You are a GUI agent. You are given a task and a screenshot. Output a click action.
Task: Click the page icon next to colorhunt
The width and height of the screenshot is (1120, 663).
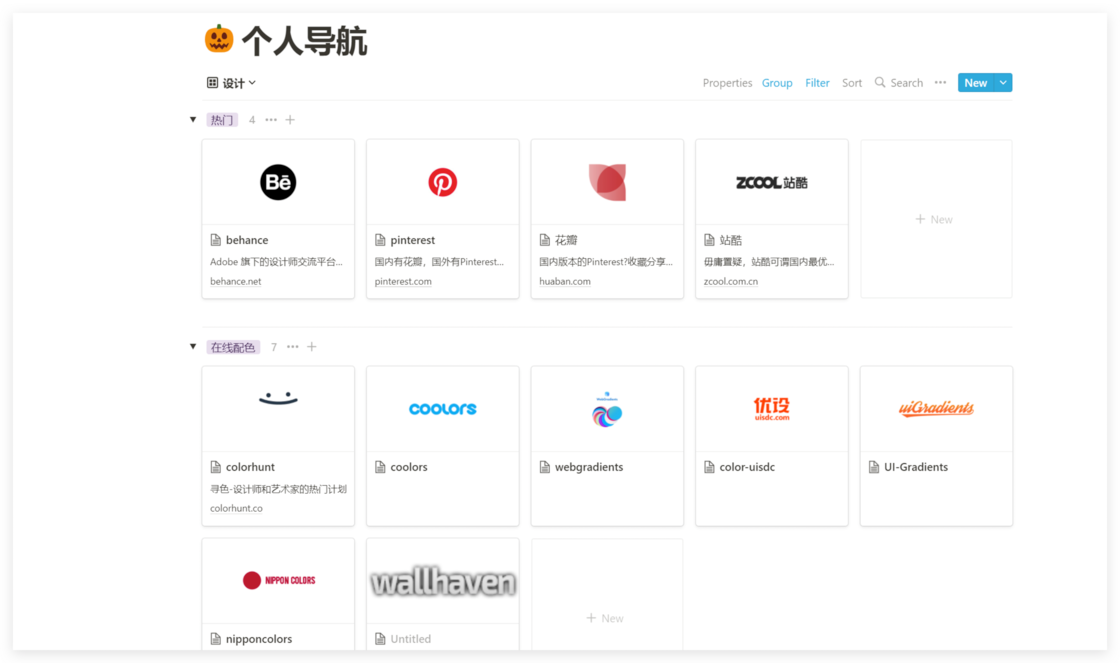click(x=216, y=467)
